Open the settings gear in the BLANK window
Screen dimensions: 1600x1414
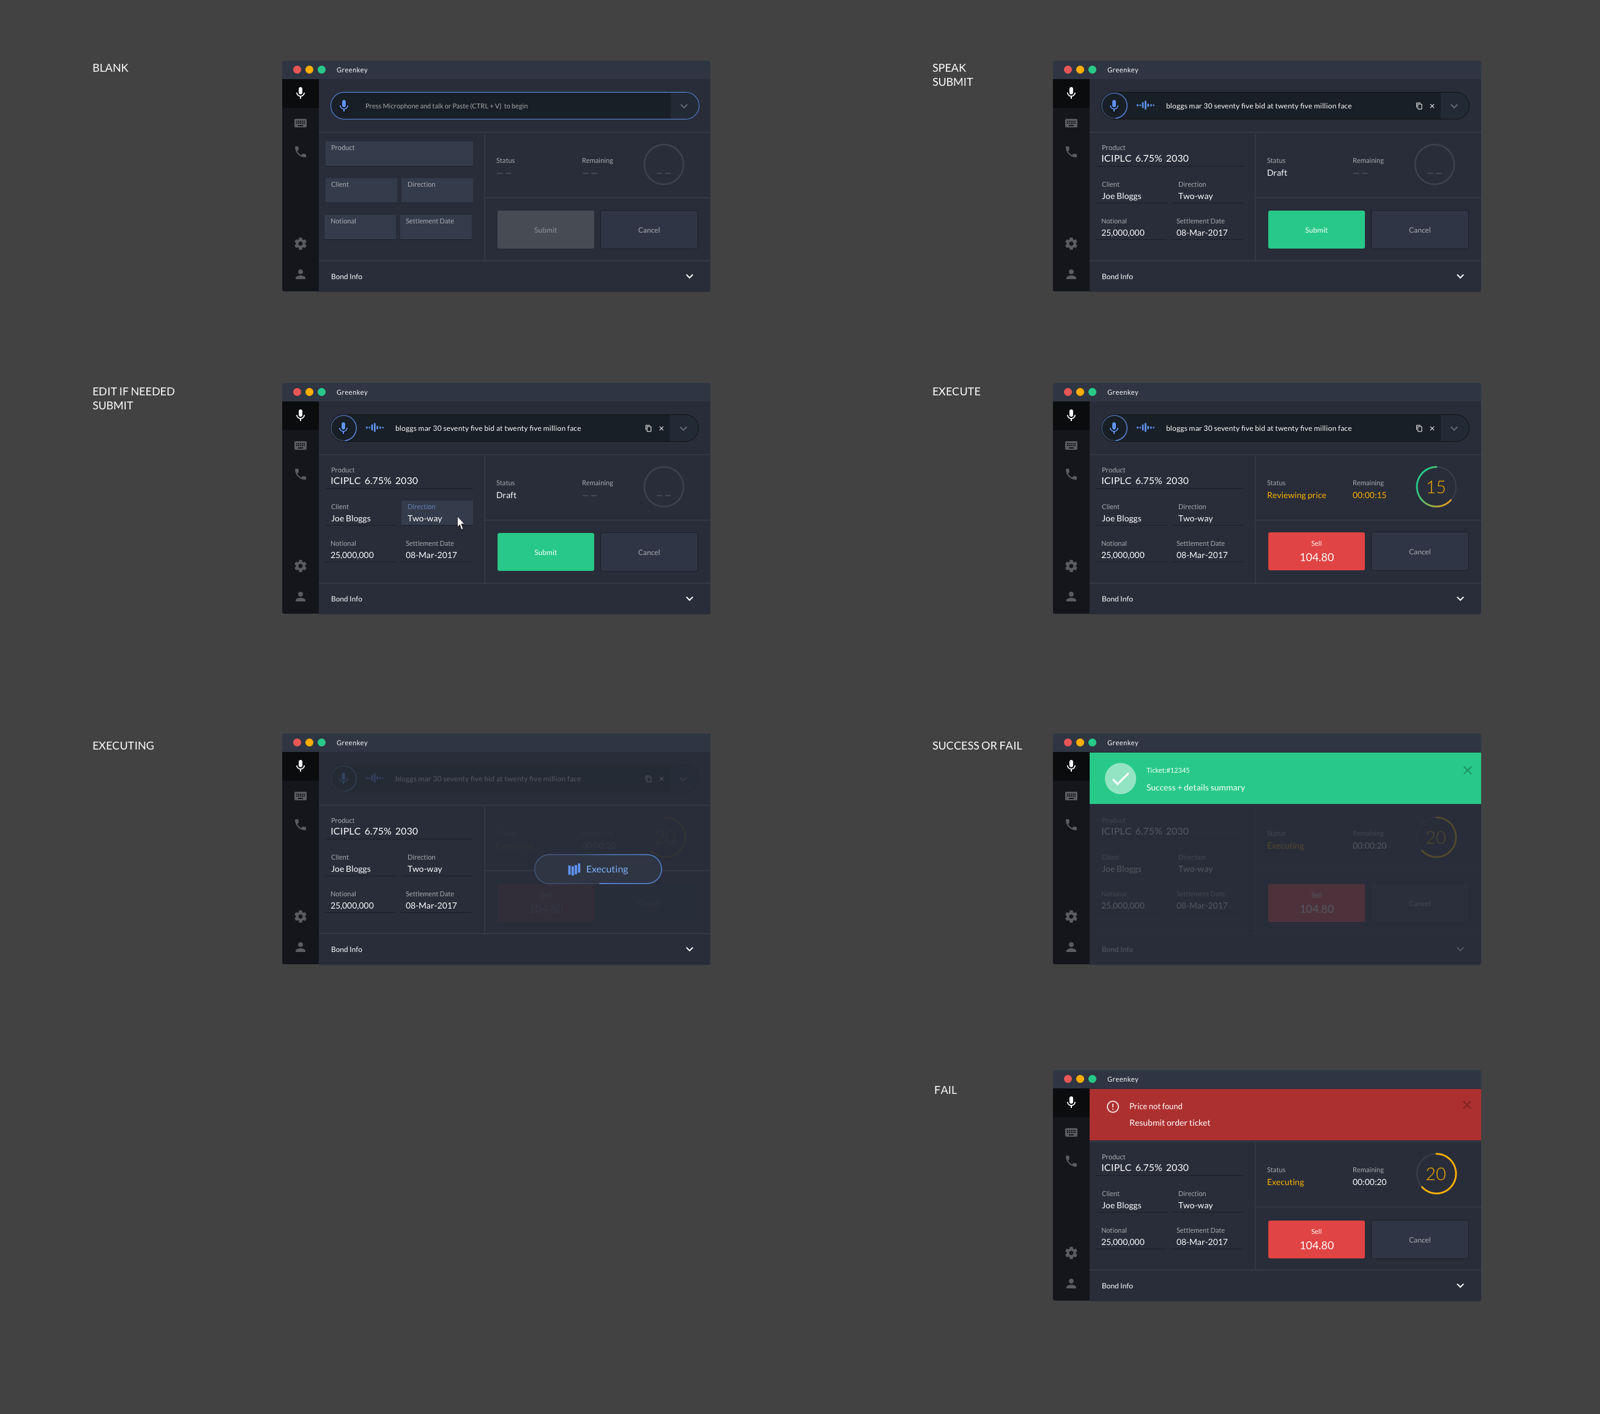coord(300,244)
